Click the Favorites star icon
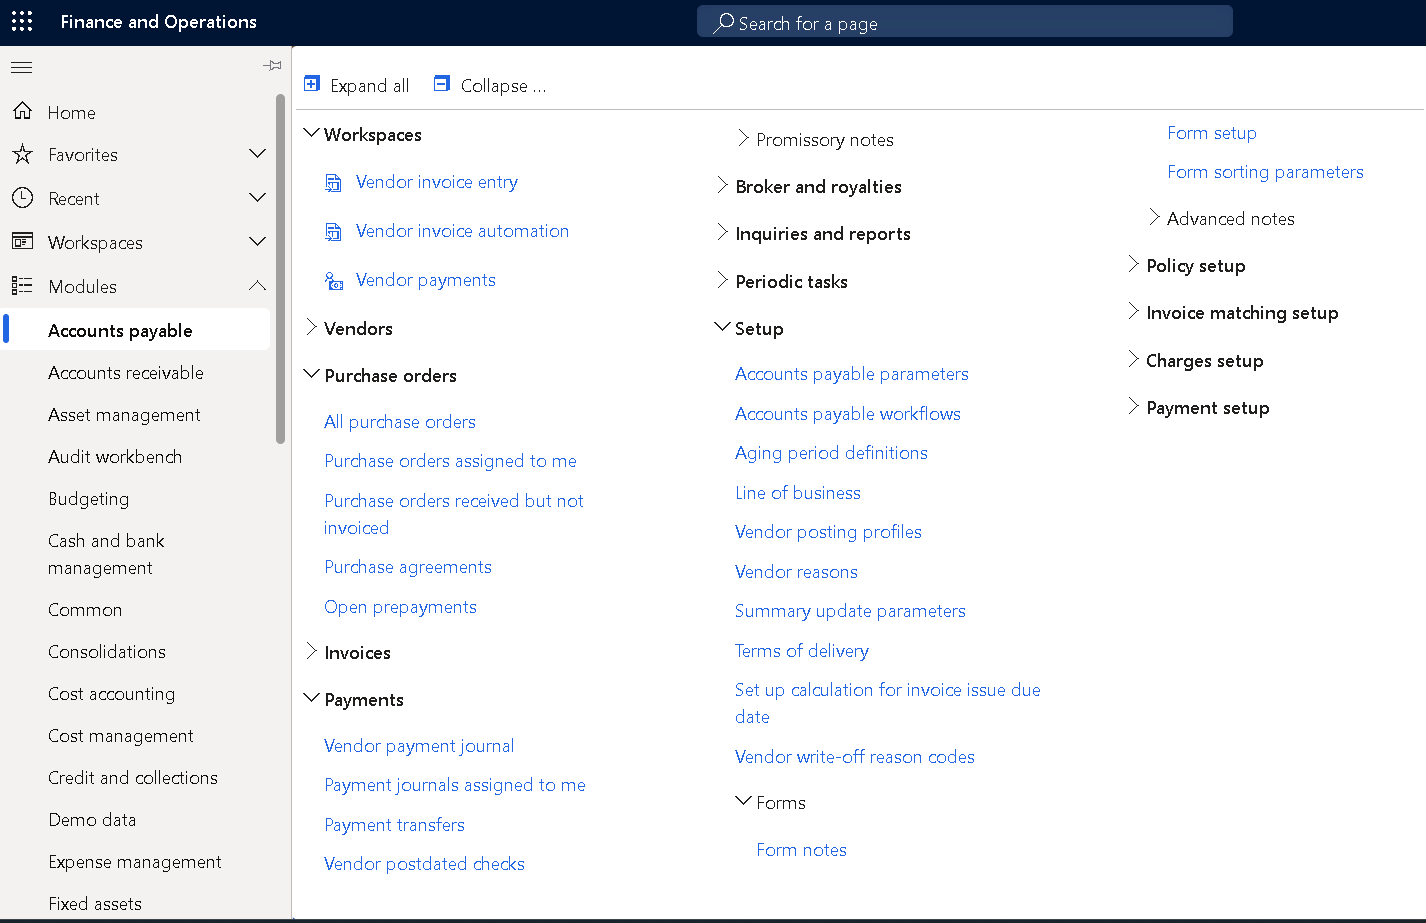This screenshot has width=1426, height=923. [22, 154]
